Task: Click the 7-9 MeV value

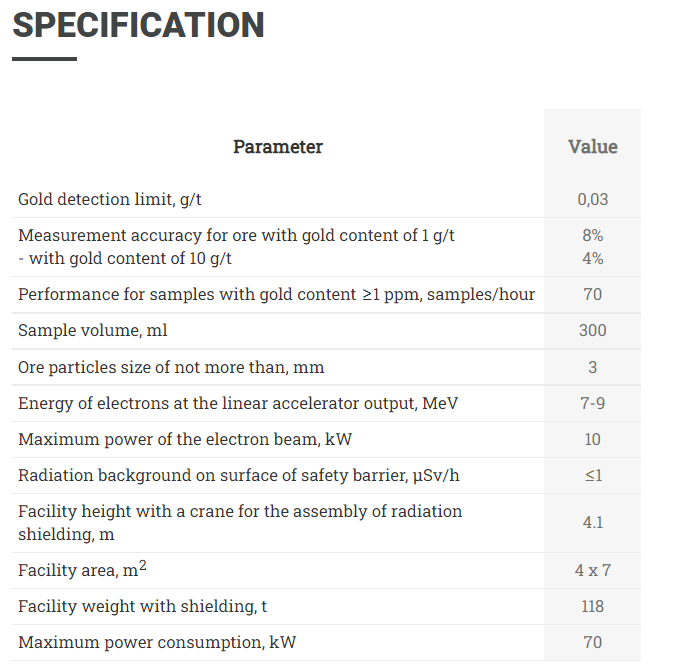Action: (x=593, y=403)
